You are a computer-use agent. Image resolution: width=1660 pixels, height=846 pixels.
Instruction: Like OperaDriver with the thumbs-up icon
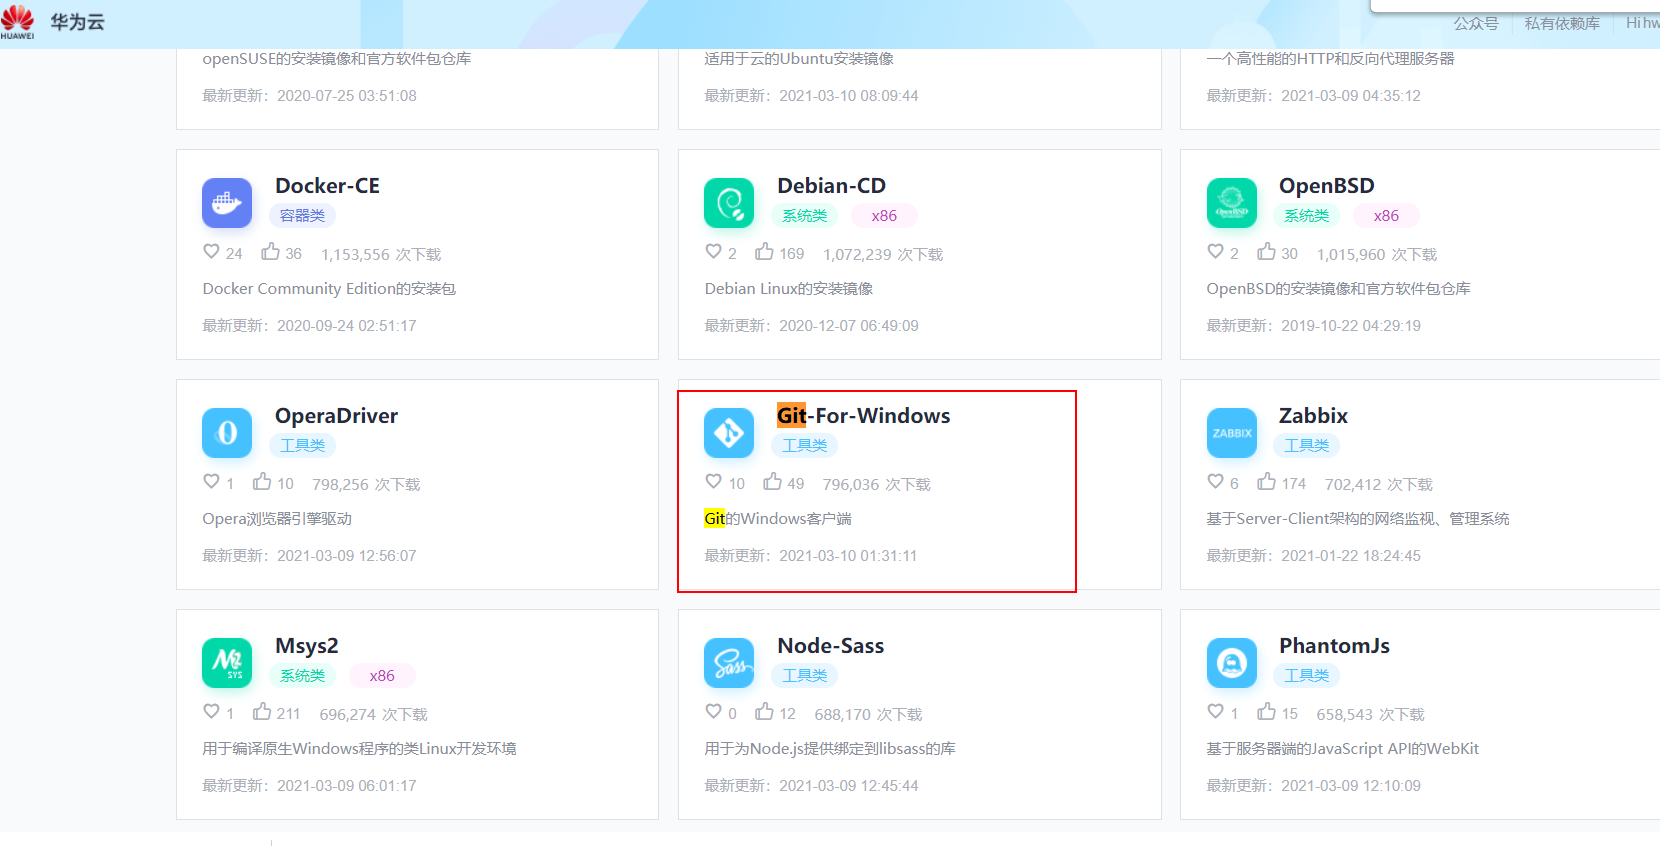[262, 482]
